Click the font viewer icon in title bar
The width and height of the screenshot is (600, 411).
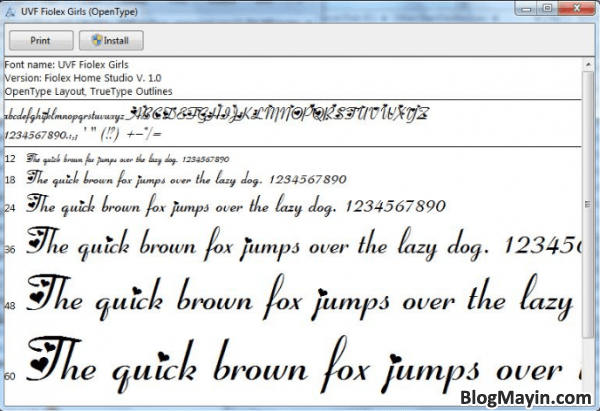pyautogui.click(x=10, y=9)
